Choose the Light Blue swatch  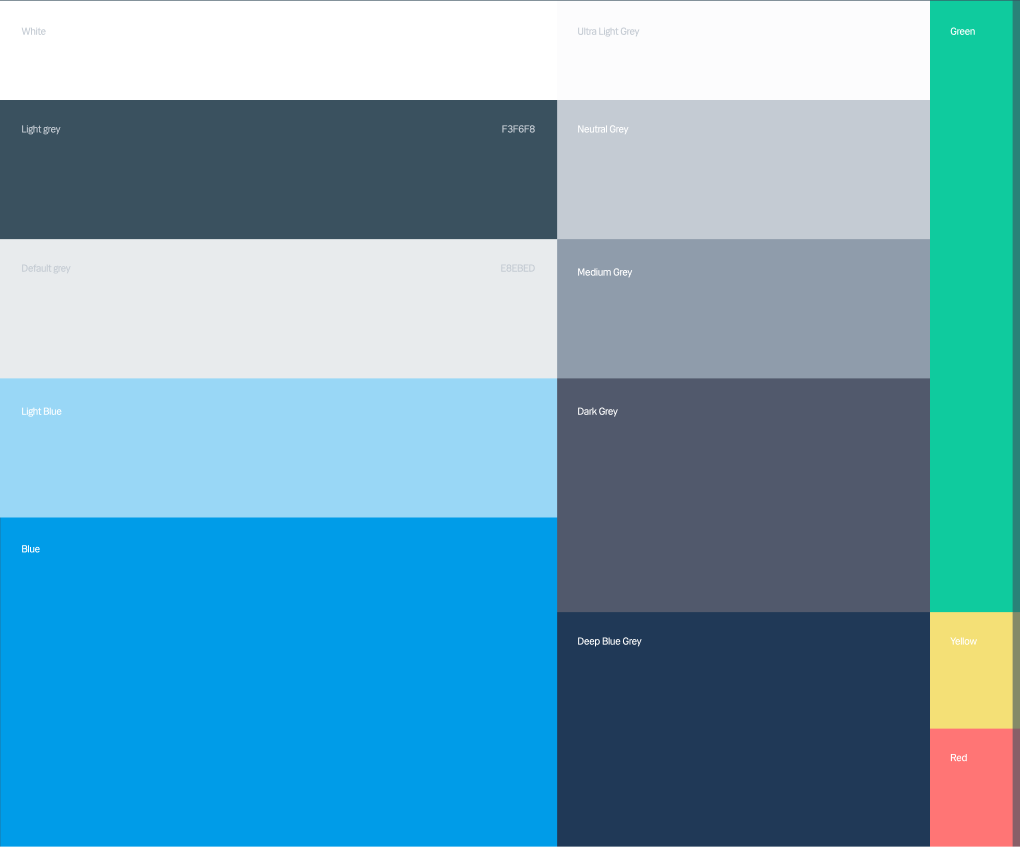point(278,448)
